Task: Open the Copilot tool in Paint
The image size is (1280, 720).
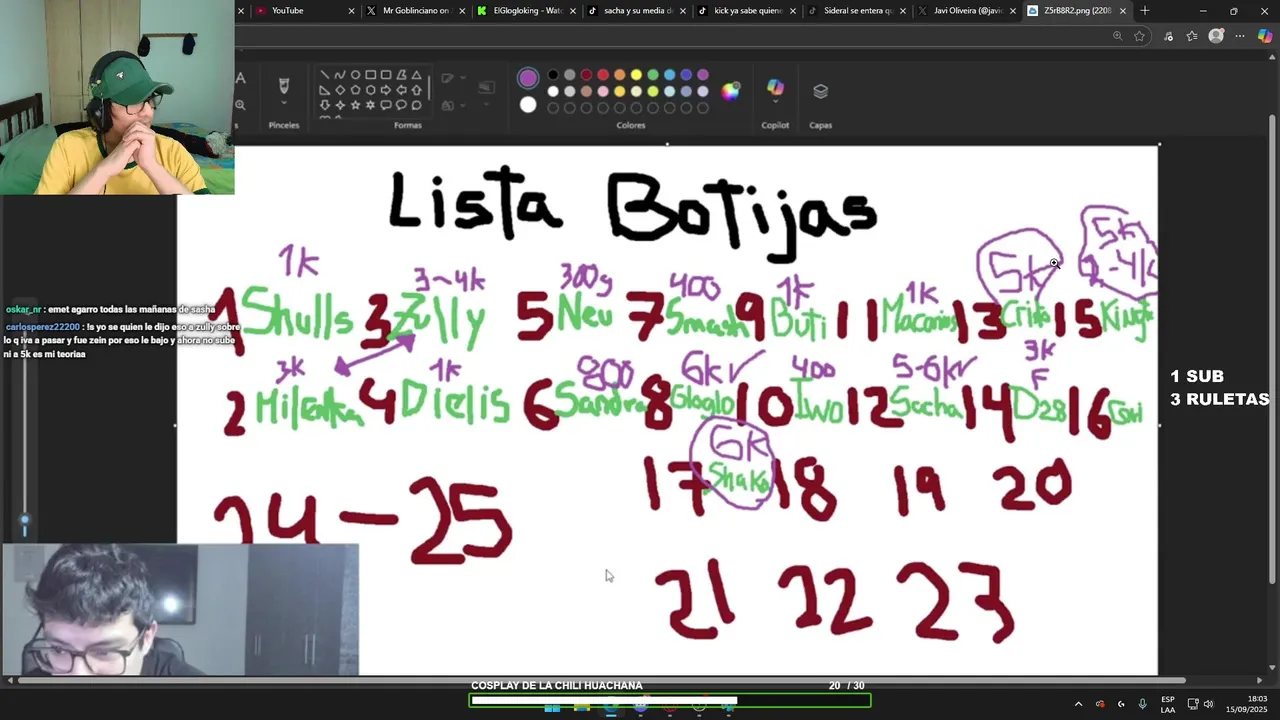Action: [775, 87]
